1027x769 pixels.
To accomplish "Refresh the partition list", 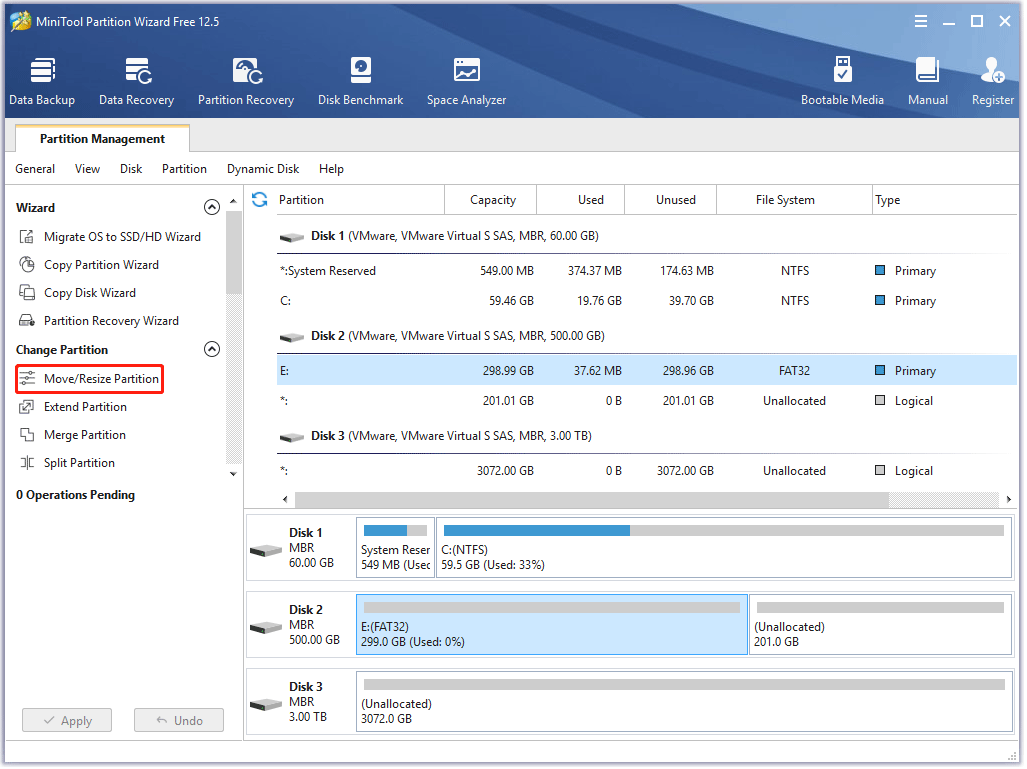I will click(260, 200).
